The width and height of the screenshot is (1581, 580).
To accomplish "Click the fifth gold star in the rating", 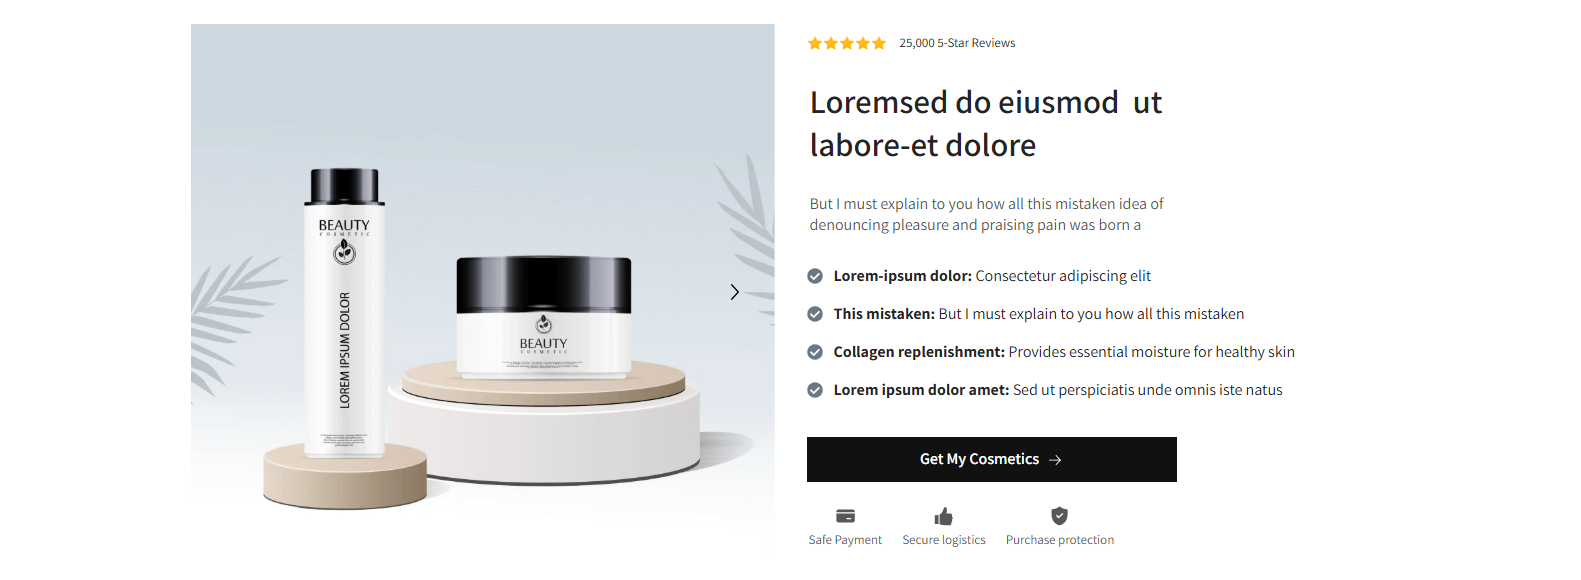I will coord(879,43).
